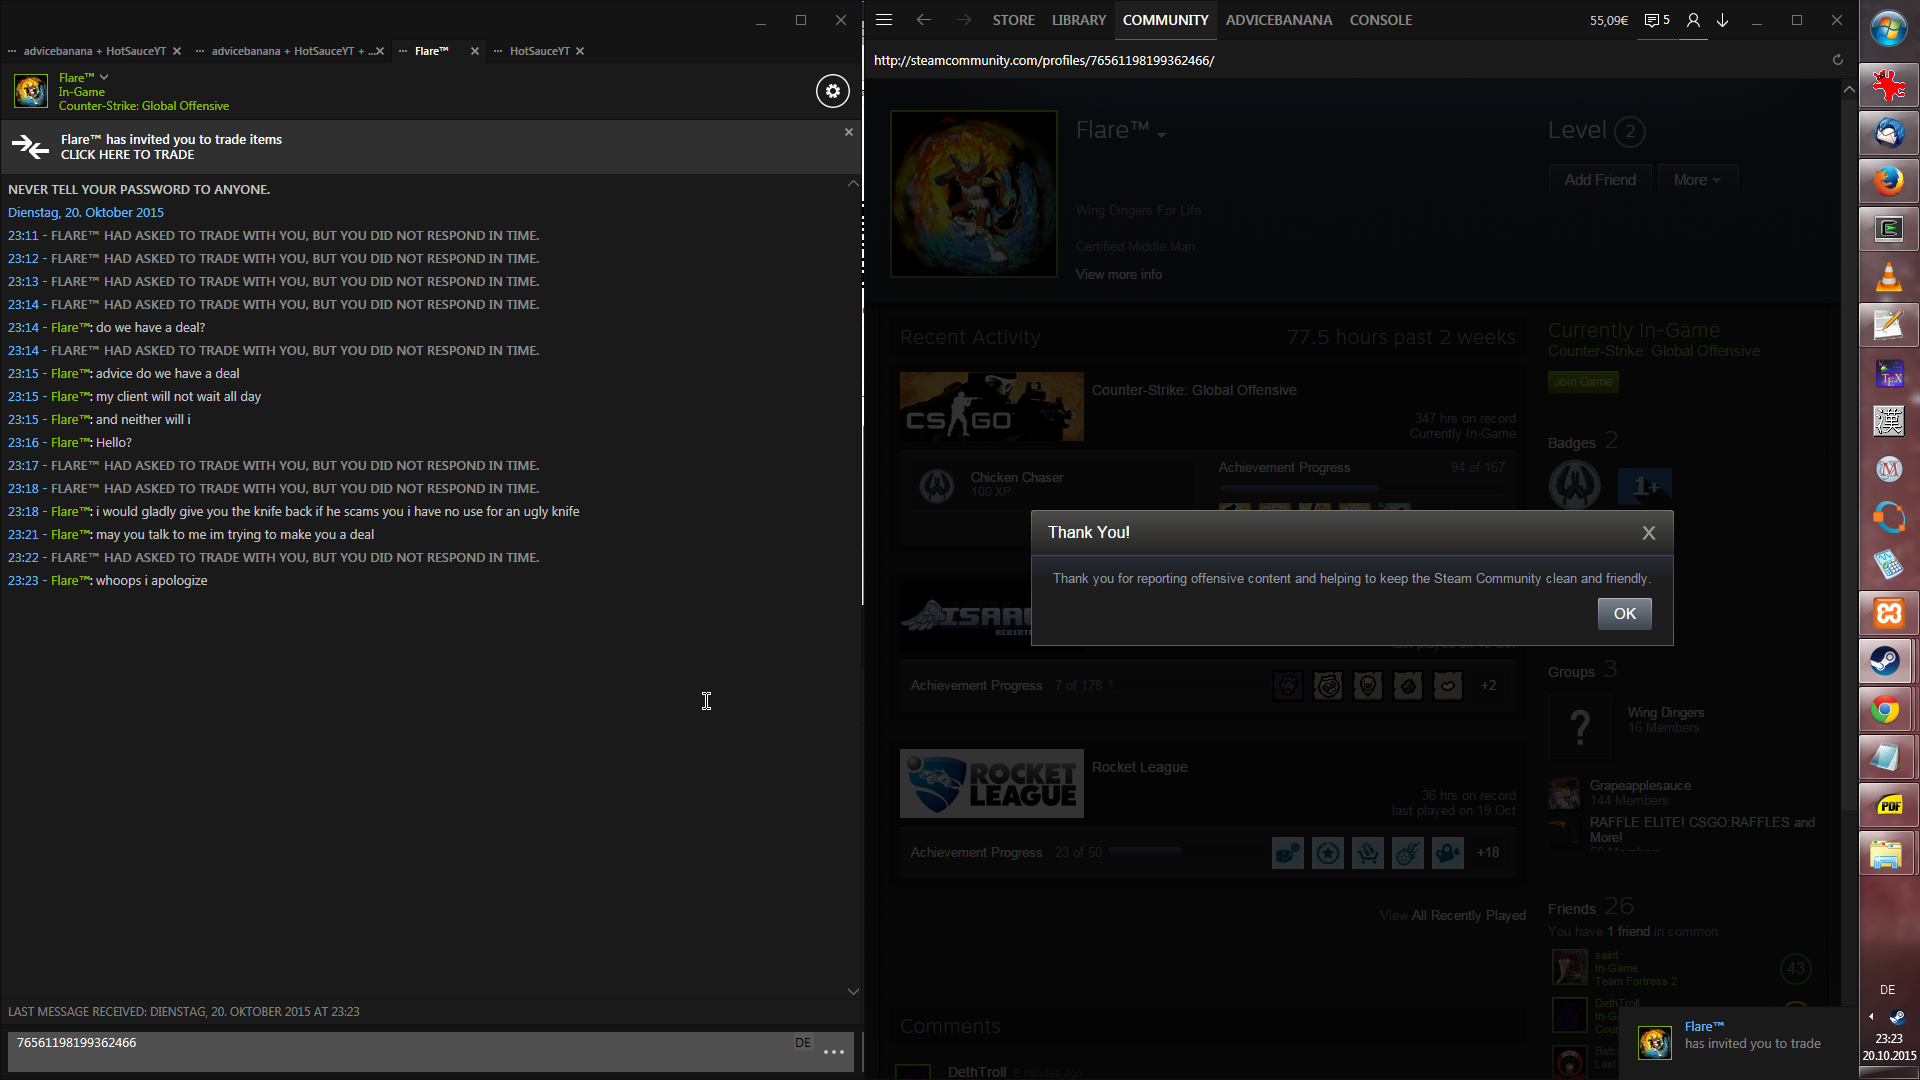This screenshot has height=1080, width=1920.
Task: Open the LIBRARY menu
Action: coord(1078,20)
